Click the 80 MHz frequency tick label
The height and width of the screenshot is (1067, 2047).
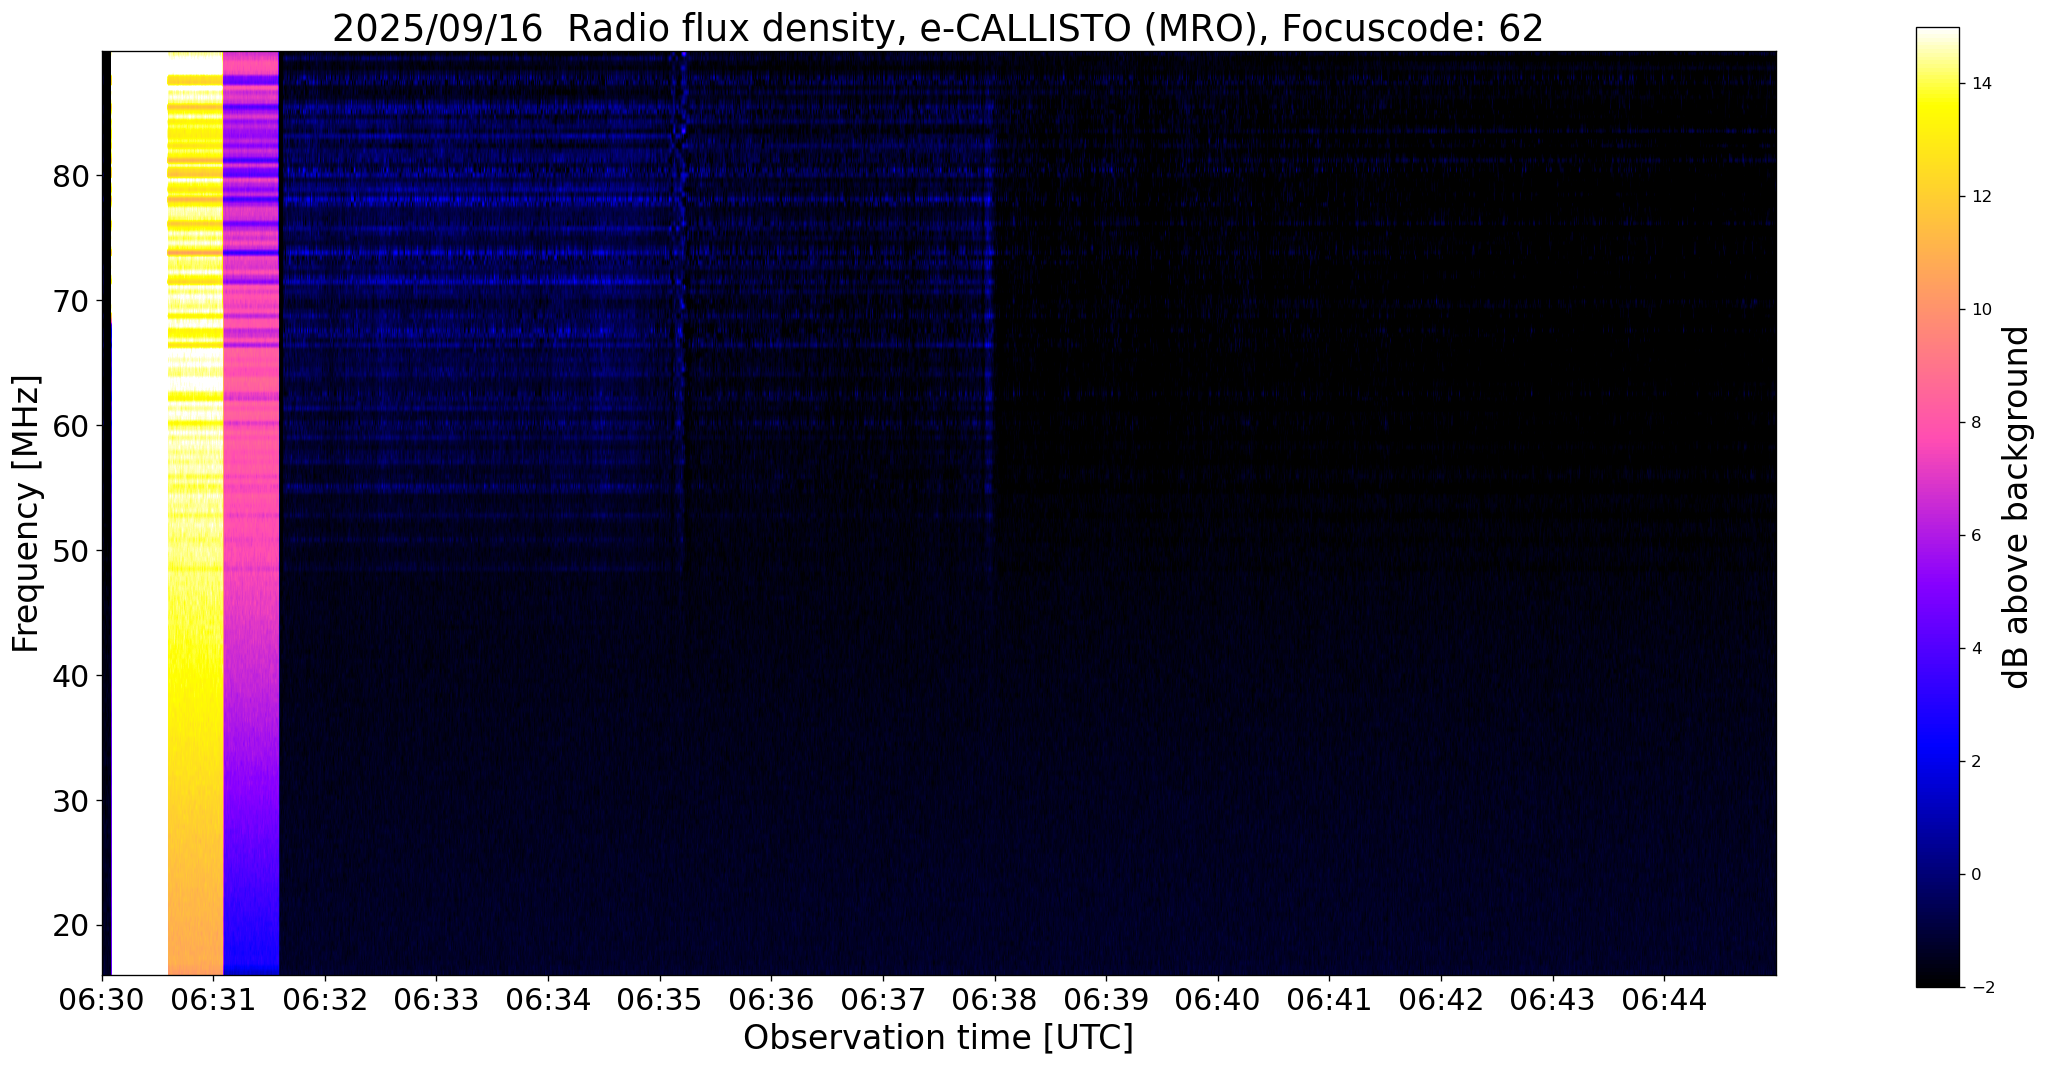tap(71, 176)
